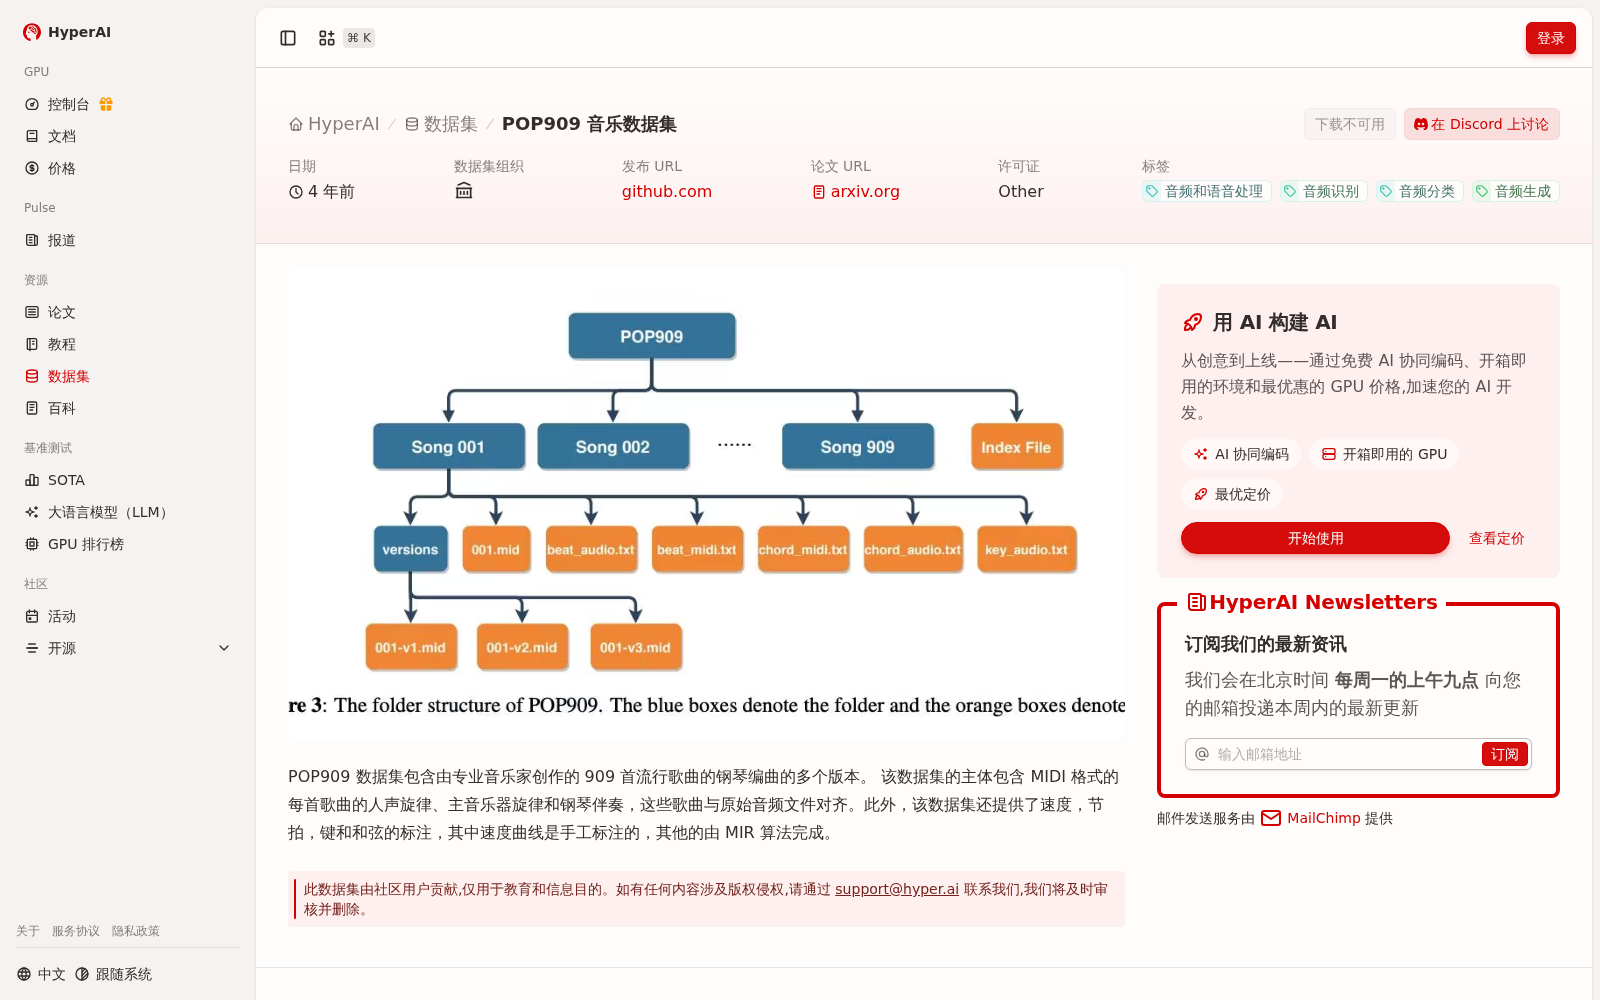Click the 服务协议 footer link
The width and height of the screenshot is (1600, 1000).
pyautogui.click(x=76, y=931)
